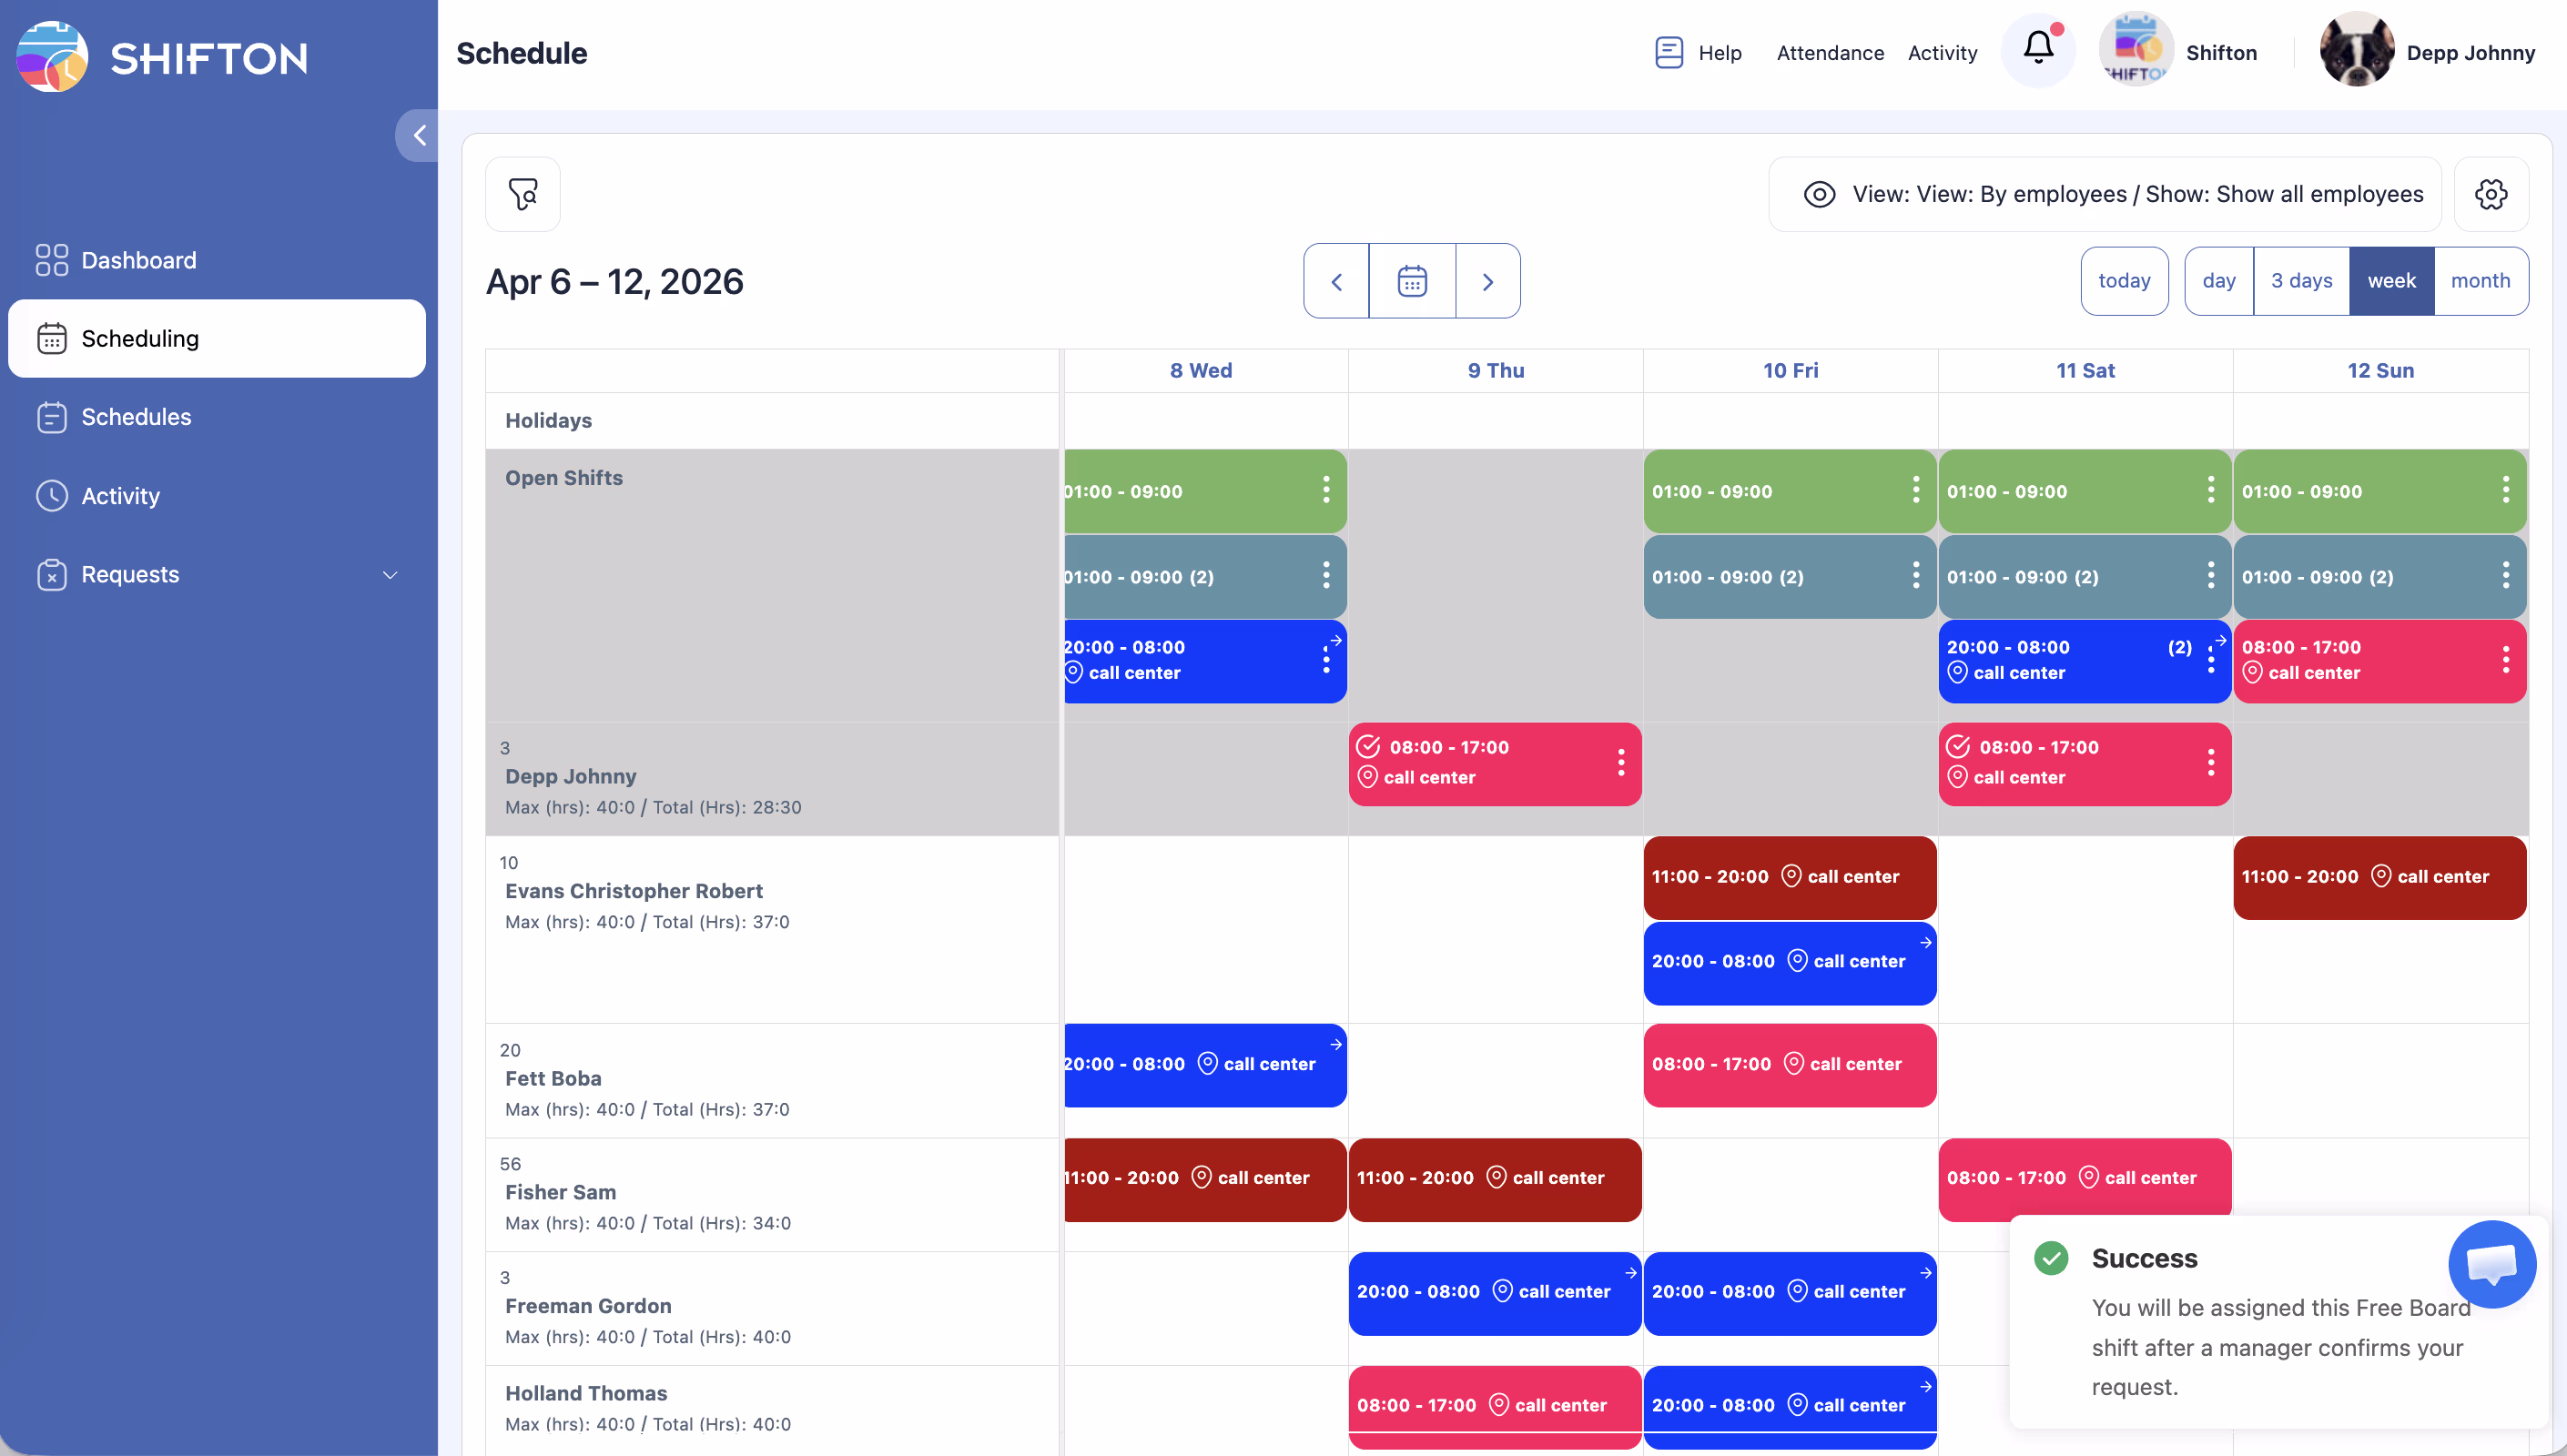Viewport: 2567px width, 1456px height.
Task: Go to Dashboard in sidebar
Action: click(138, 260)
